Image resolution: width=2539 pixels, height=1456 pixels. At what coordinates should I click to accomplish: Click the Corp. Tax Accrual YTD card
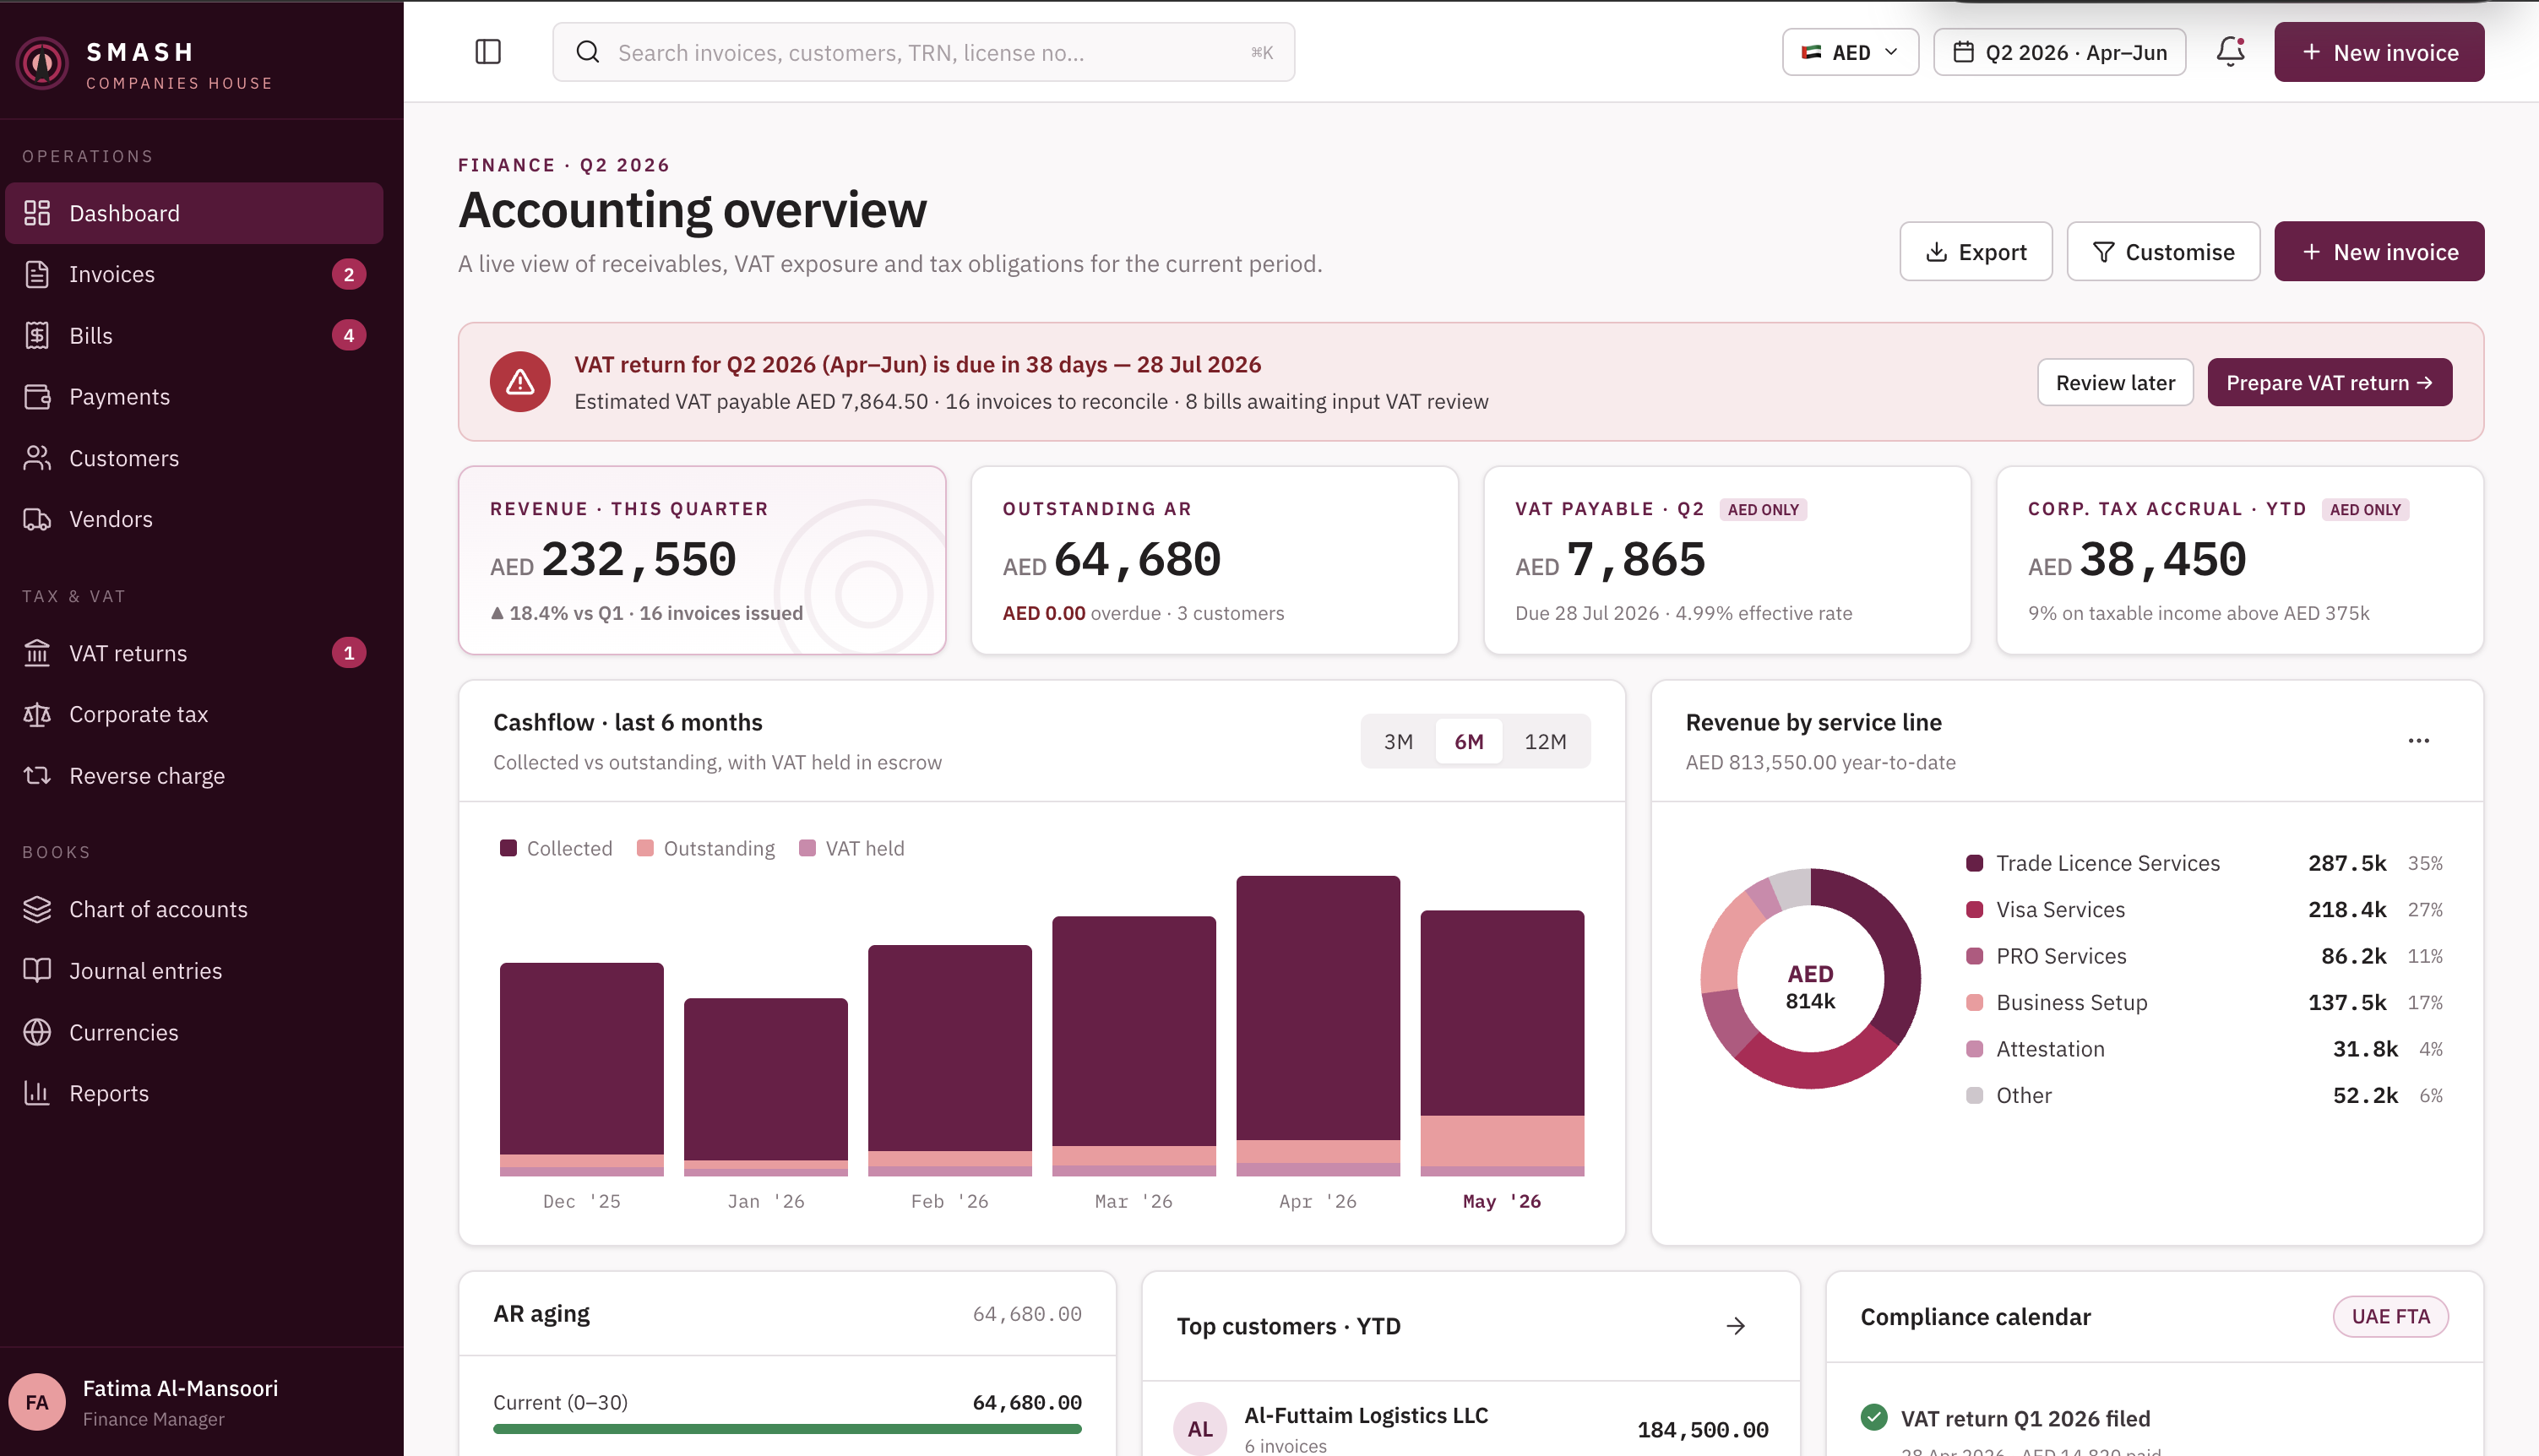tap(2239, 560)
